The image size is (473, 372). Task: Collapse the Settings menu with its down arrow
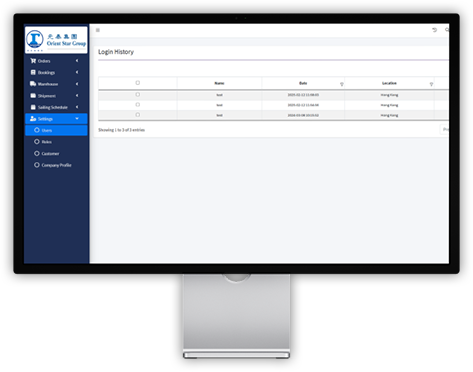(77, 119)
